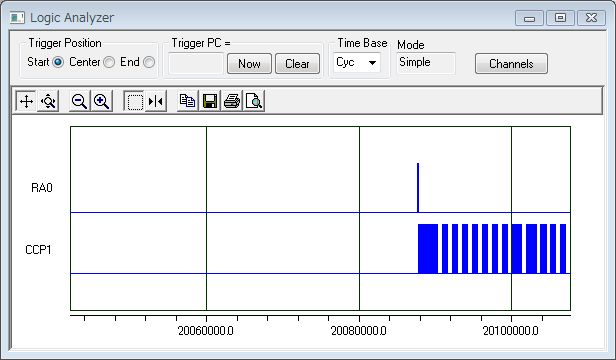Save the waveform with floppy icon

pyautogui.click(x=210, y=101)
